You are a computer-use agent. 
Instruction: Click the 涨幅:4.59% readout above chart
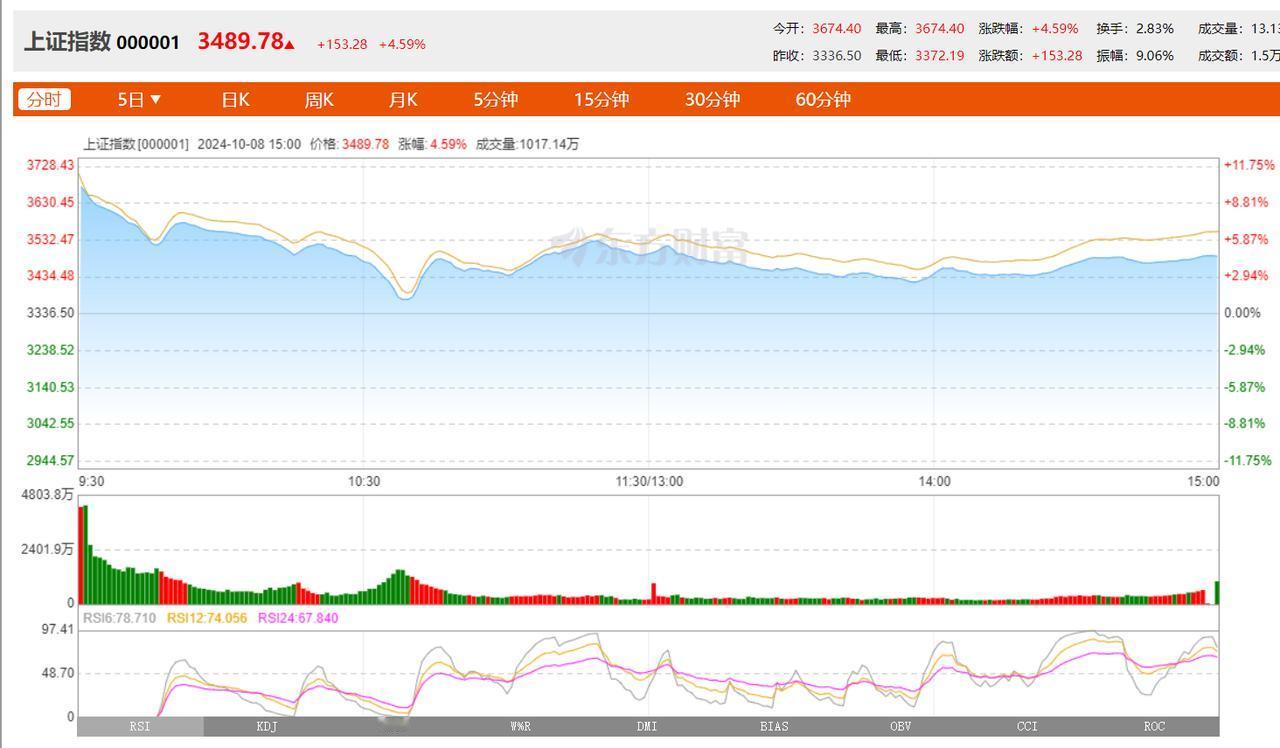[x=433, y=144]
